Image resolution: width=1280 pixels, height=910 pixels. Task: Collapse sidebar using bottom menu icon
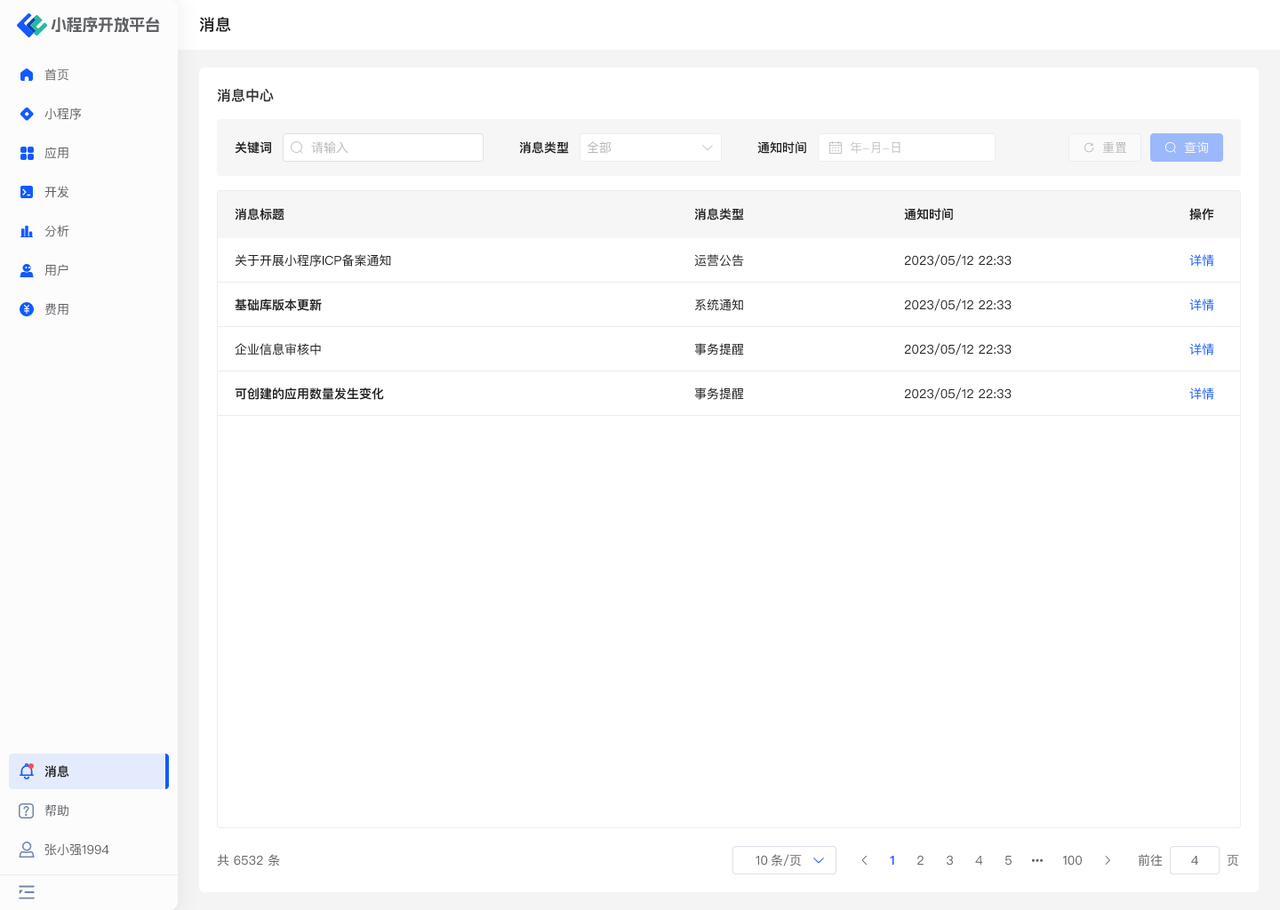[27, 892]
